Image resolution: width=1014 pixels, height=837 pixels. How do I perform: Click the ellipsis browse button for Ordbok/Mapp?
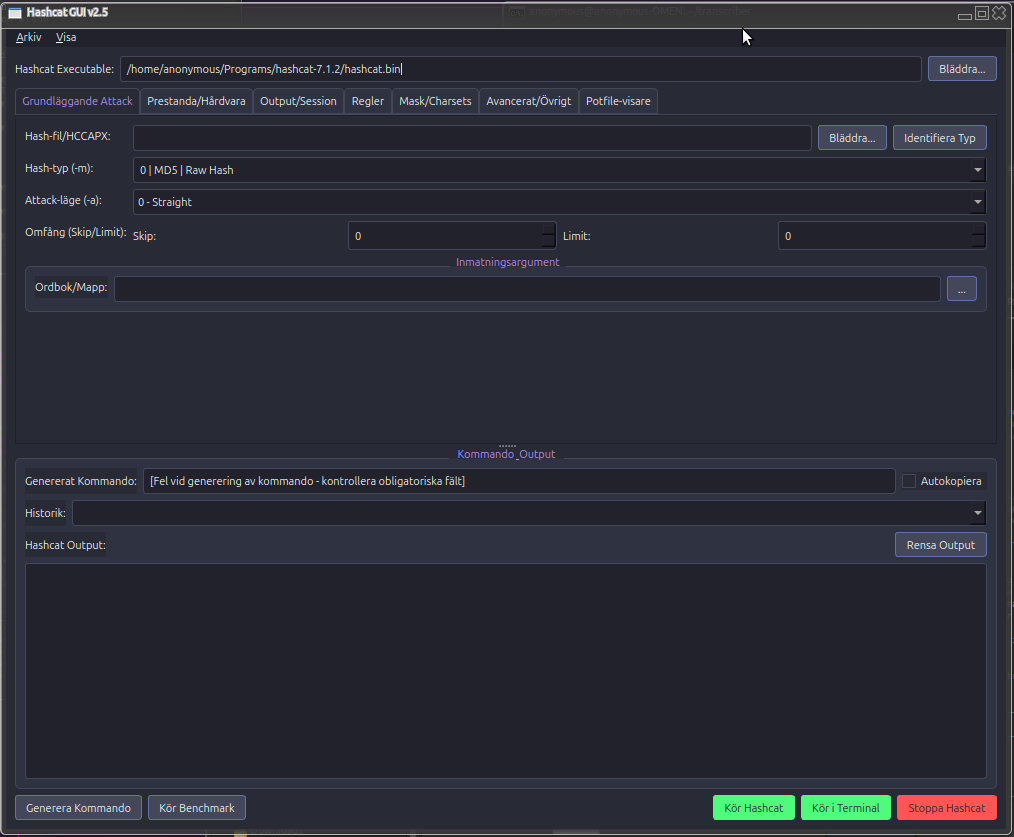pyautogui.click(x=962, y=289)
